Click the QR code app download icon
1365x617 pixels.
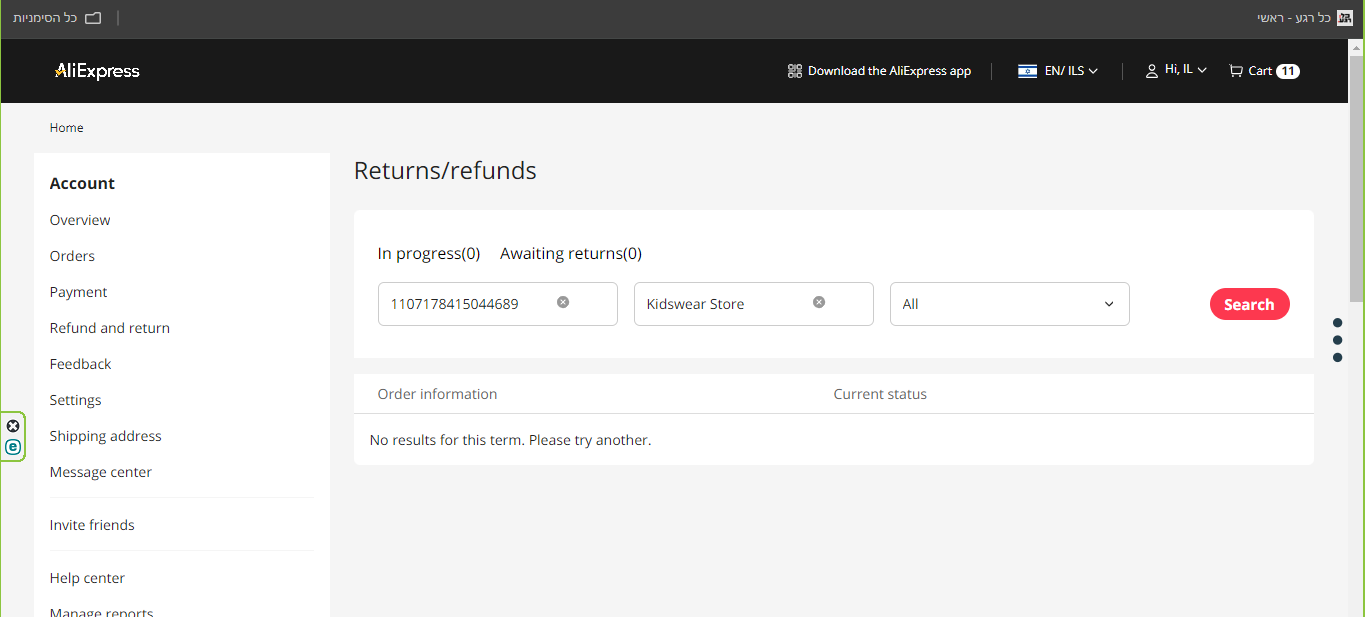click(x=795, y=71)
